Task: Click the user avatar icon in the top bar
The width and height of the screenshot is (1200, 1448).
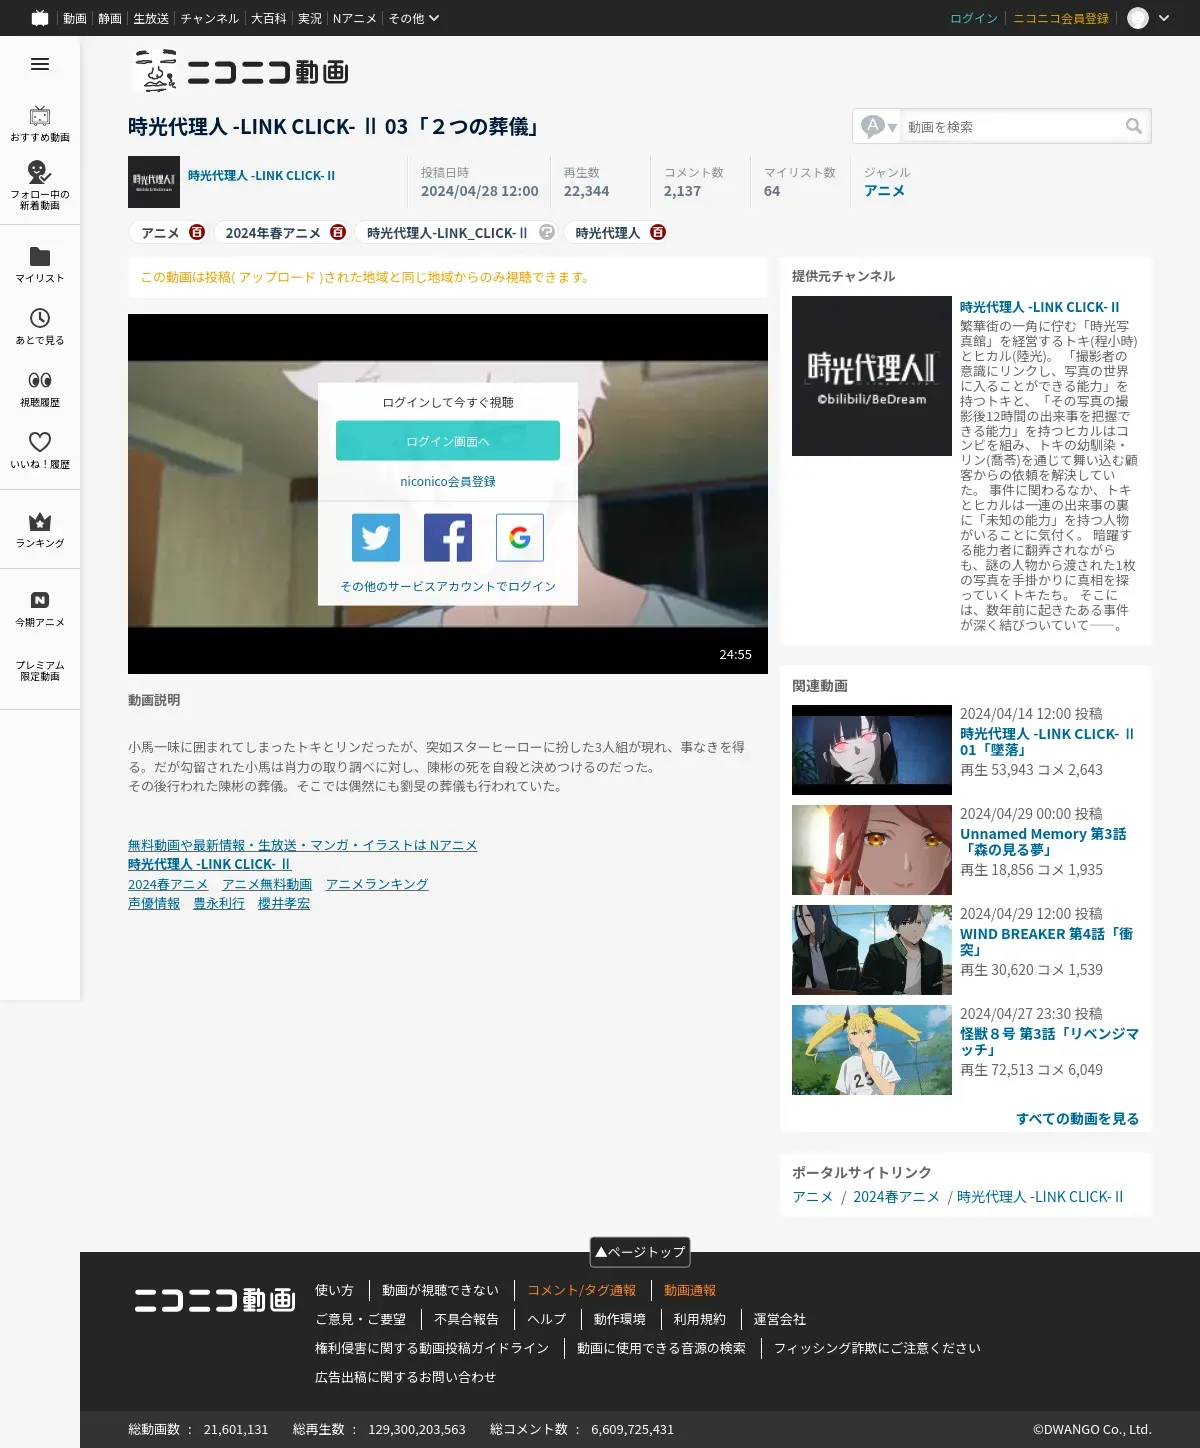Action: (x=1138, y=18)
